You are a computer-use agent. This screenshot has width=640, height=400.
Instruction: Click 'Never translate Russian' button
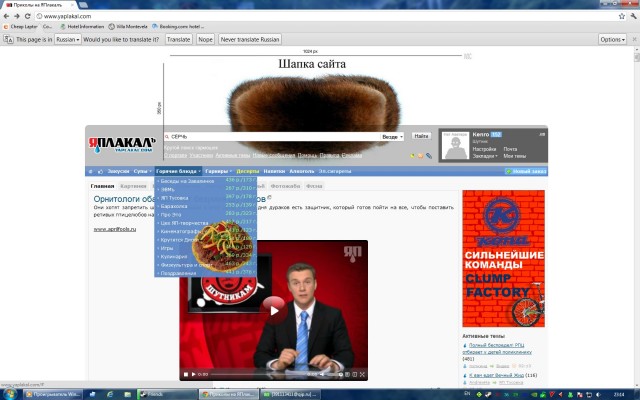click(x=250, y=40)
